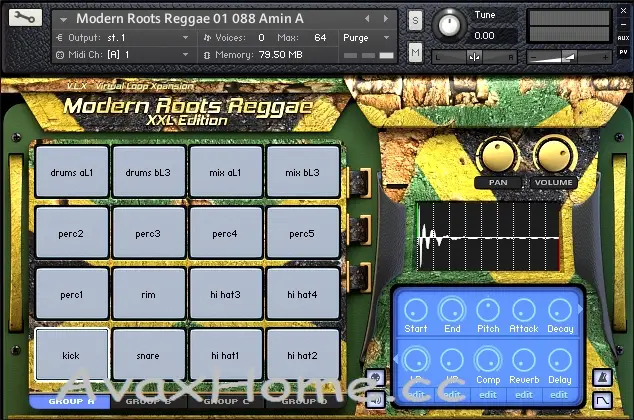Close the instrument with the X icon

(623, 11)
